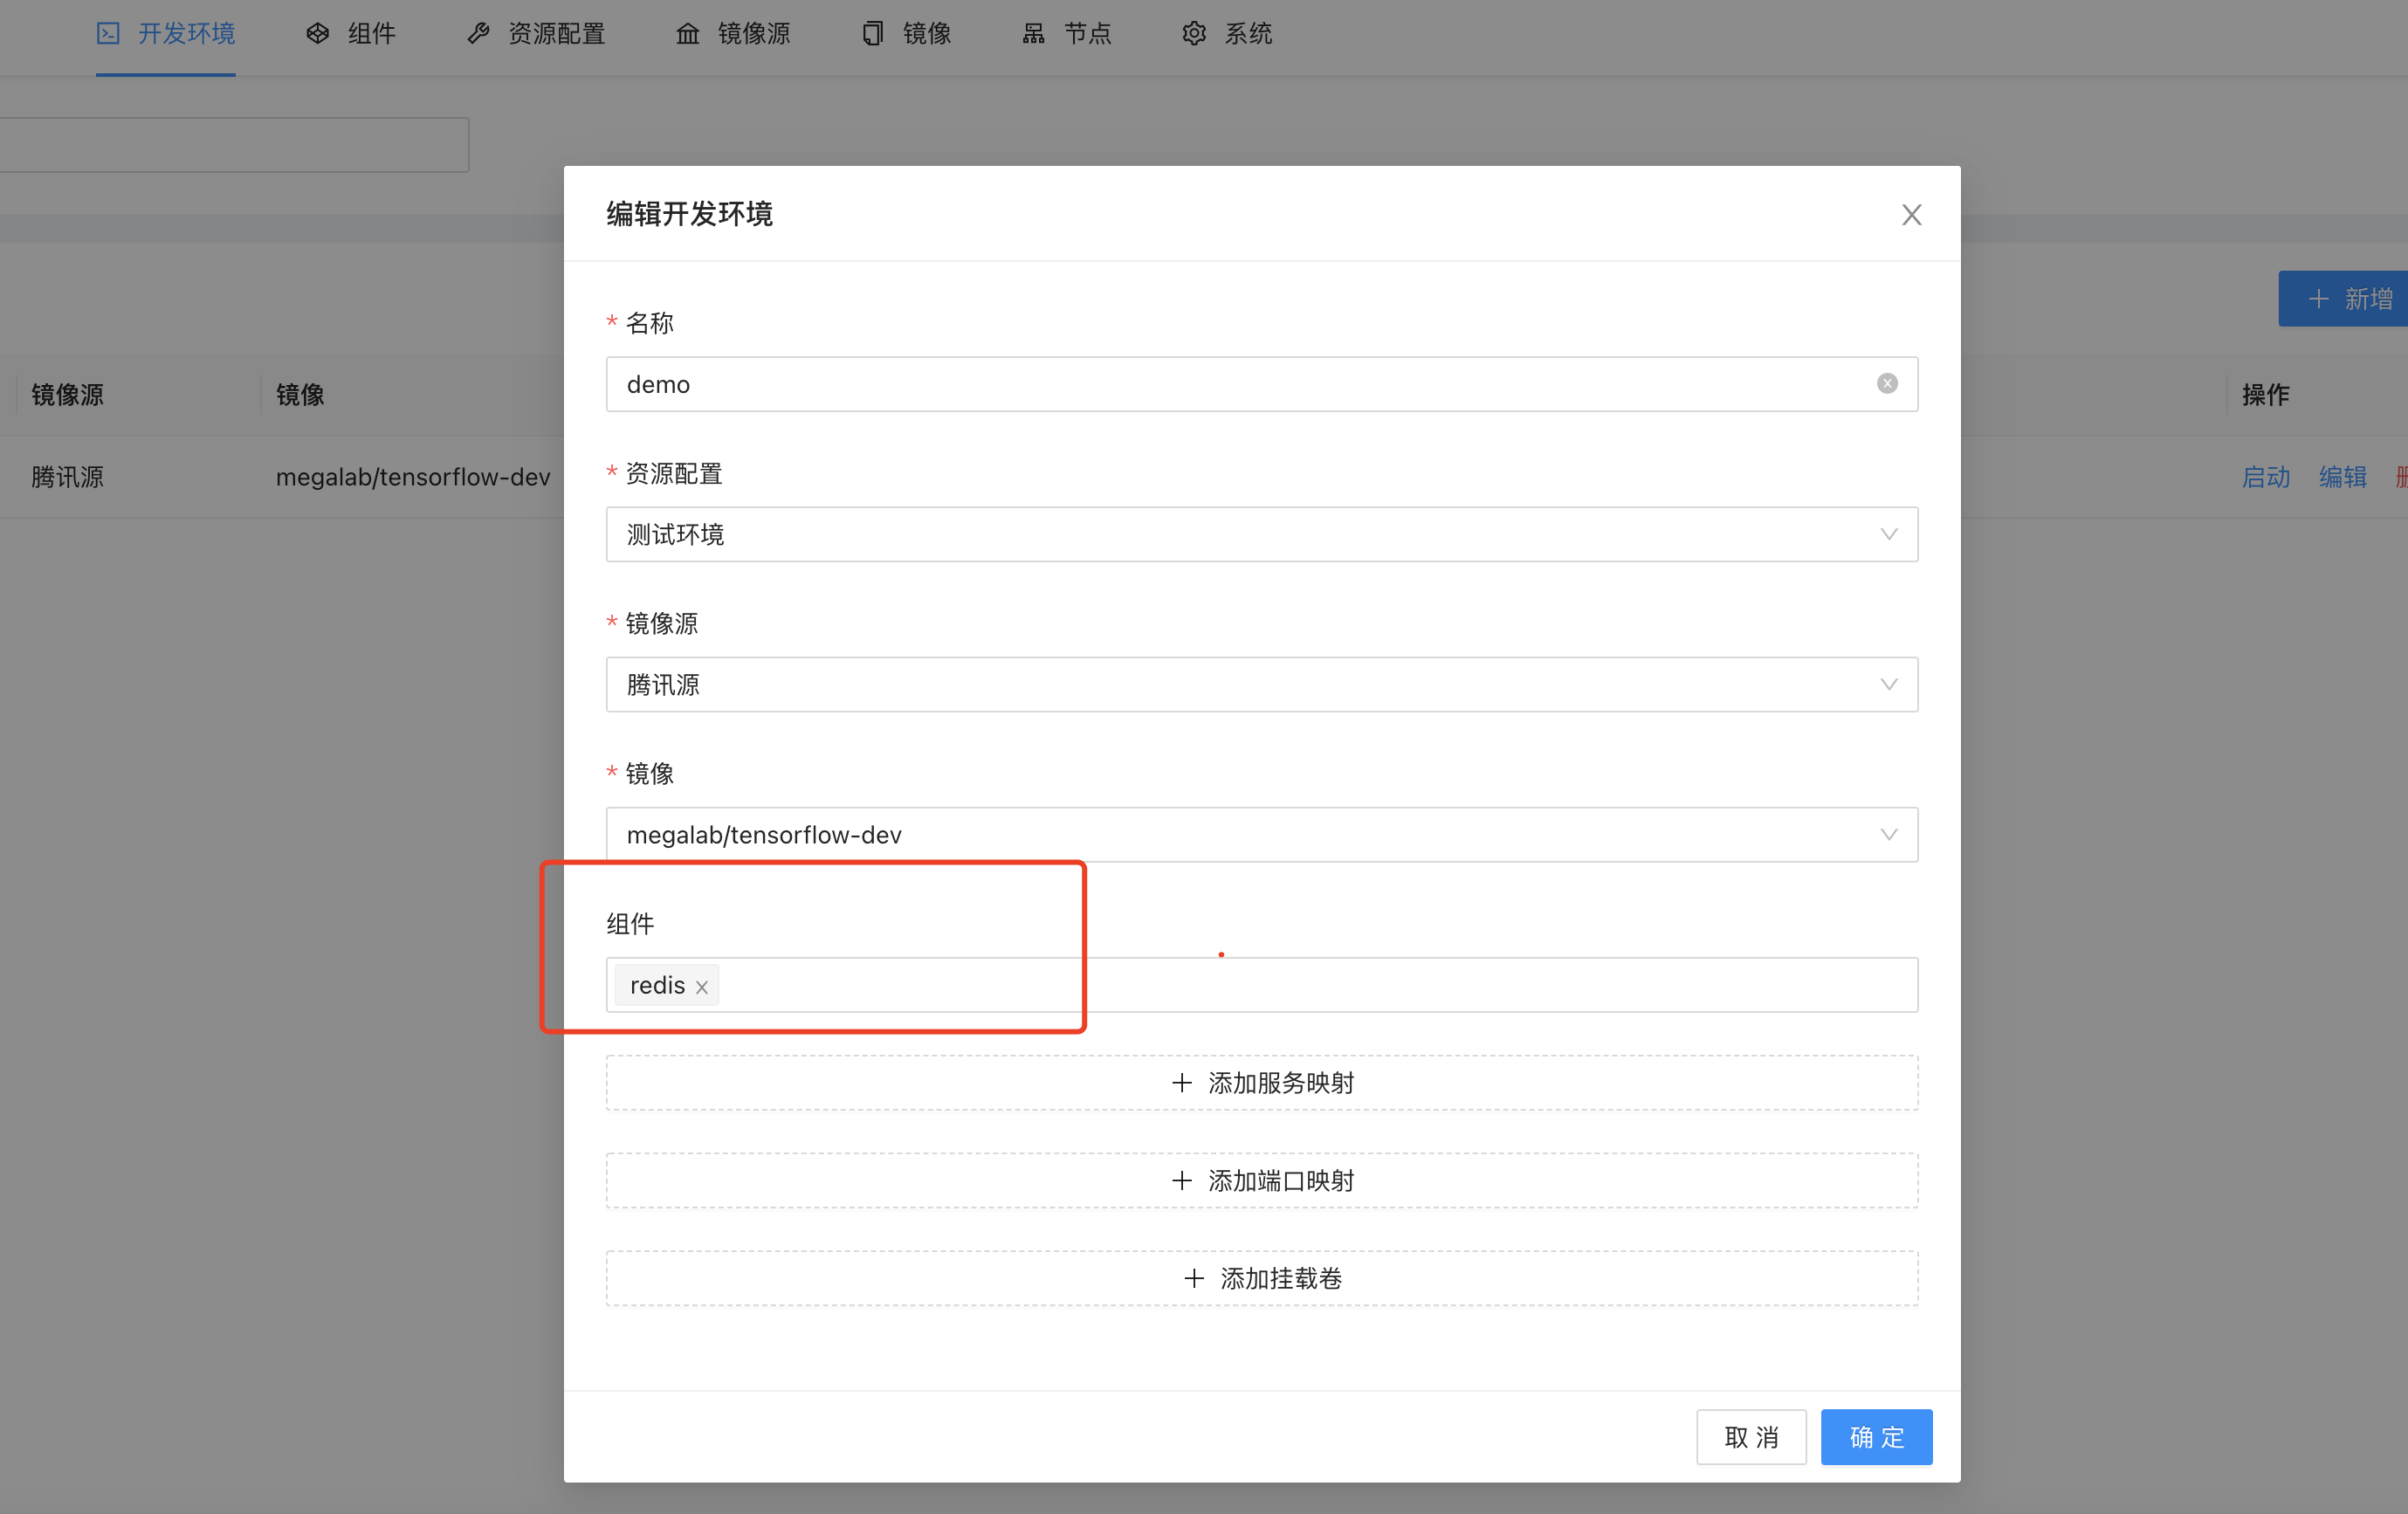Click the bank icon next to 镜像源
The width and height of the screenshot is (2408, 1514).
(x=687, y=34)
